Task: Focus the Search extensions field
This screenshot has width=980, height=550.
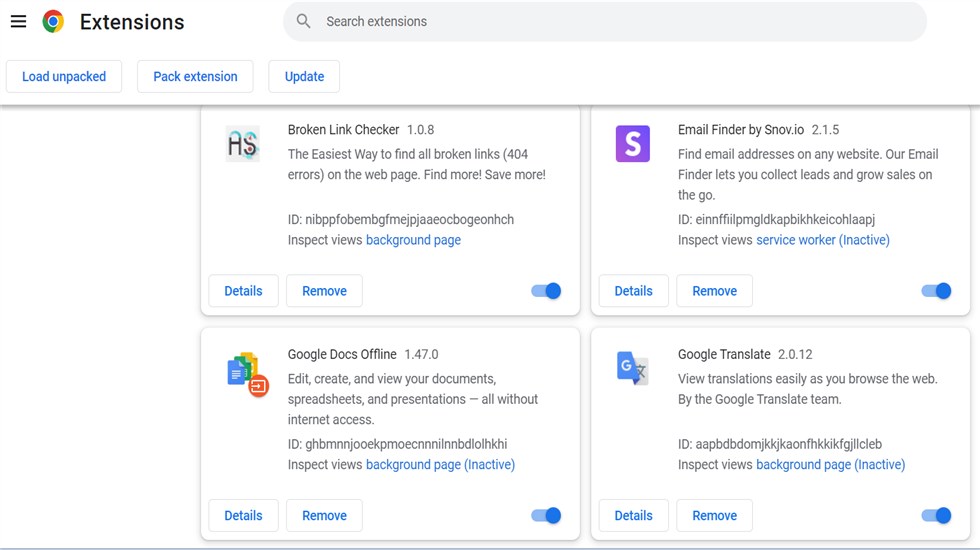Action: [x=605, y=21]
